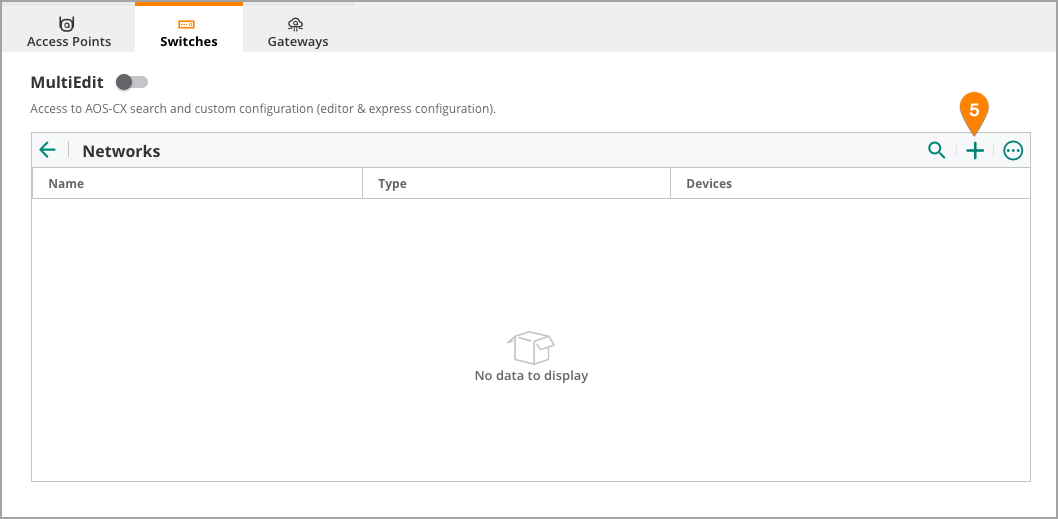Sort by the Type column header

[x=393, y=184]
